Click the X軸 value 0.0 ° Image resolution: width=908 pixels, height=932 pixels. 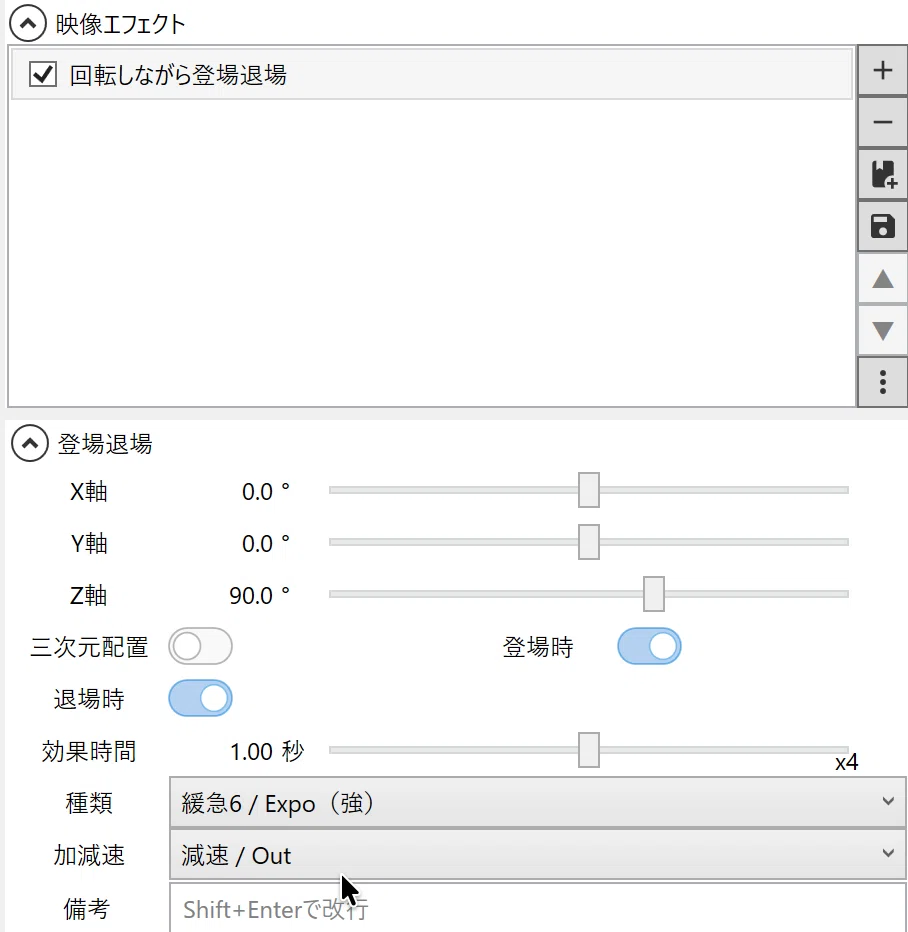(266, 492)
